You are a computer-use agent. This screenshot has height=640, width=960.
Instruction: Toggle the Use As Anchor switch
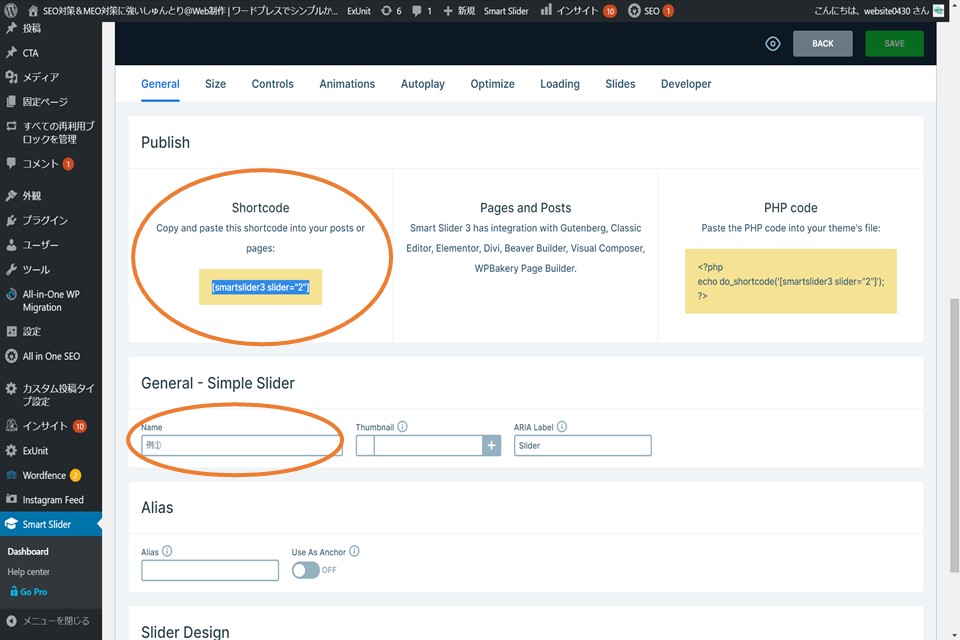click(x=306, y=570)
